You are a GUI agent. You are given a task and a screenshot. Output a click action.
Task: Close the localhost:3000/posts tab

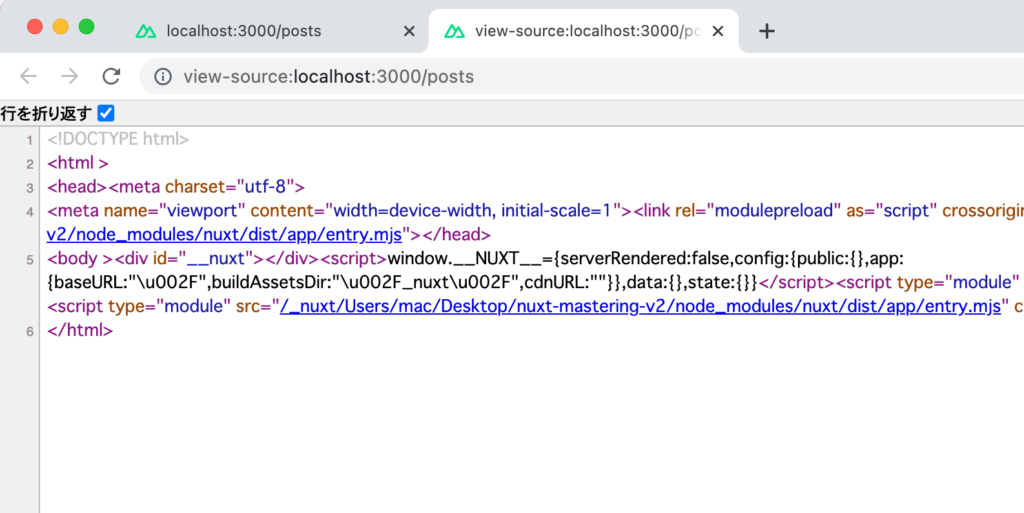[x=408, y=31]
